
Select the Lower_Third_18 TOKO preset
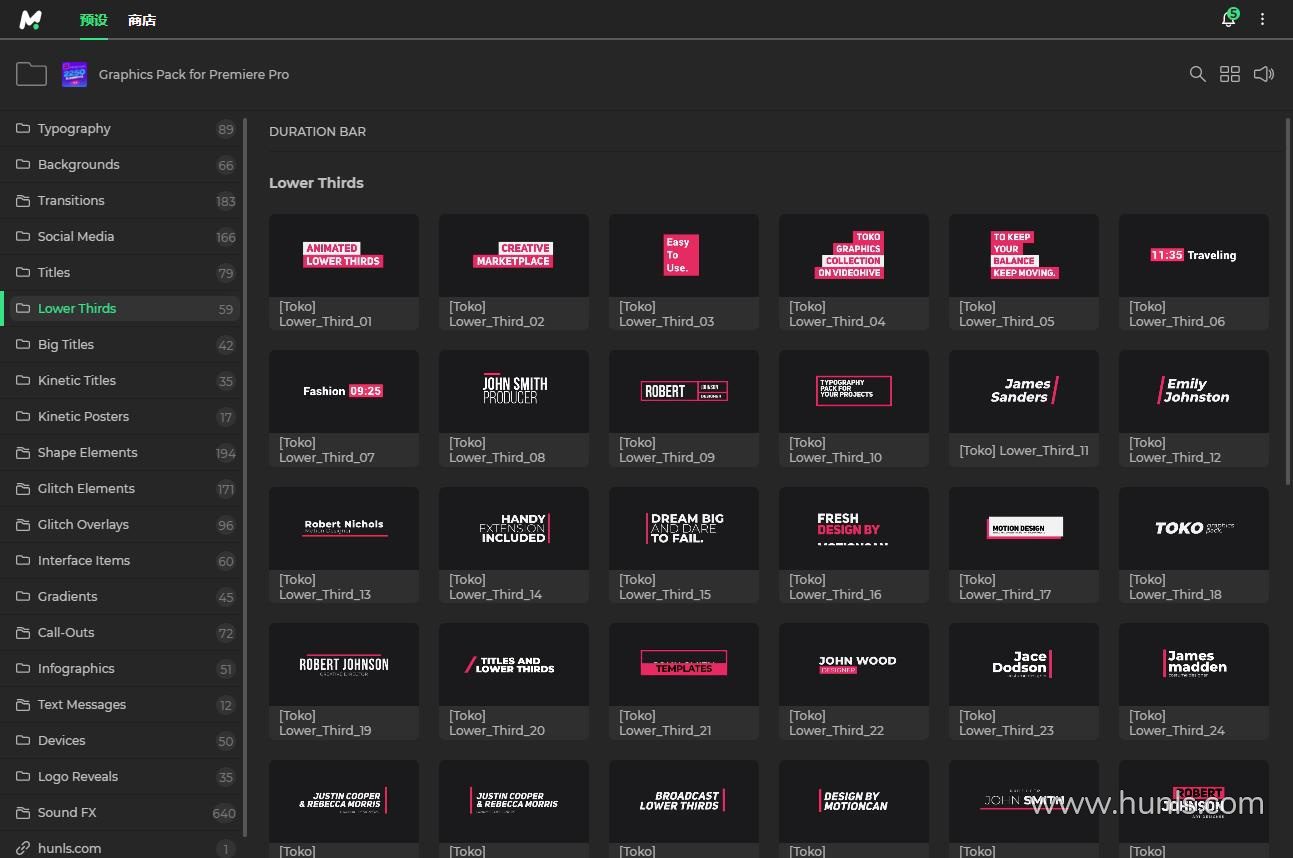1194,545
